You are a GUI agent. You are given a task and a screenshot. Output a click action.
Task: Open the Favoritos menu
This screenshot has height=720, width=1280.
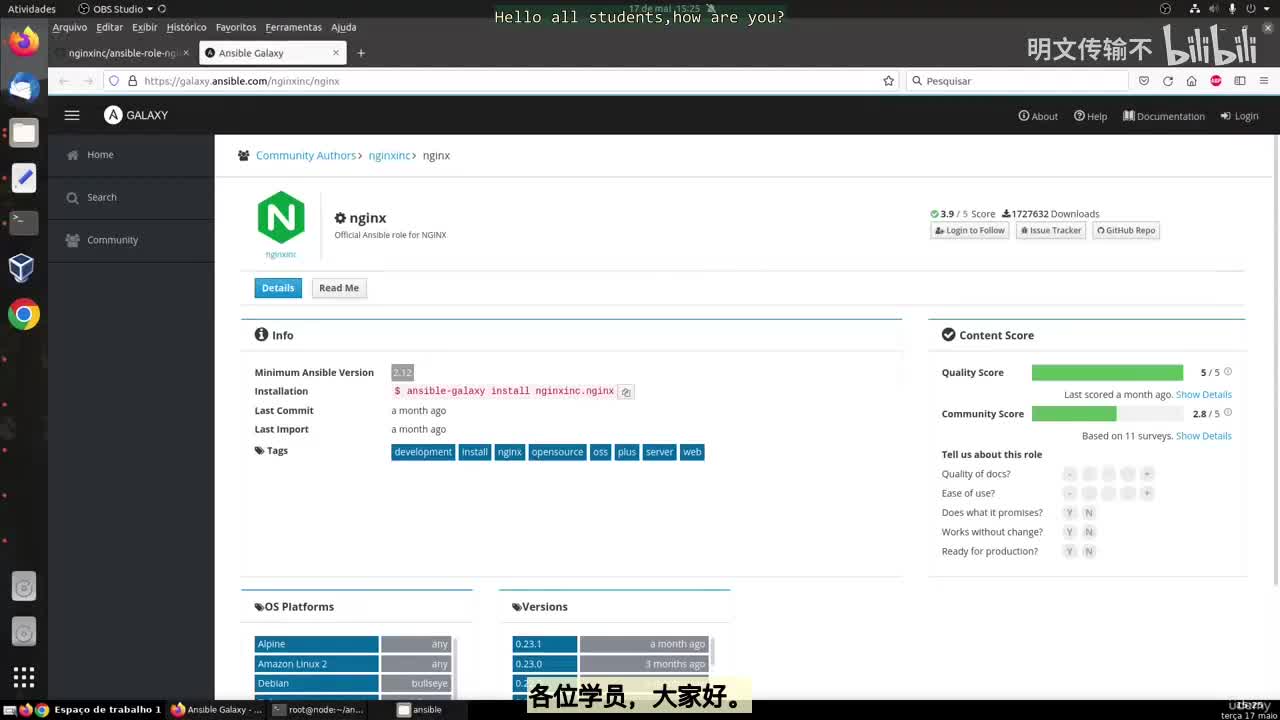pos(236,27)
